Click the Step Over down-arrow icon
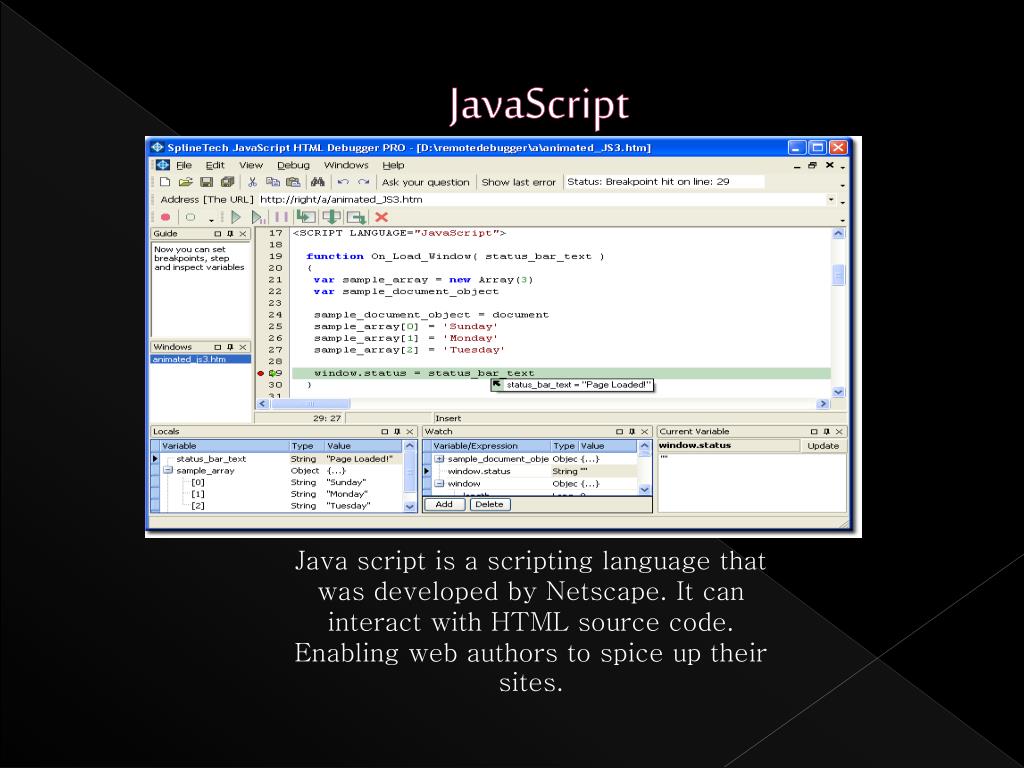The image size is (1024, 768). 332,217
